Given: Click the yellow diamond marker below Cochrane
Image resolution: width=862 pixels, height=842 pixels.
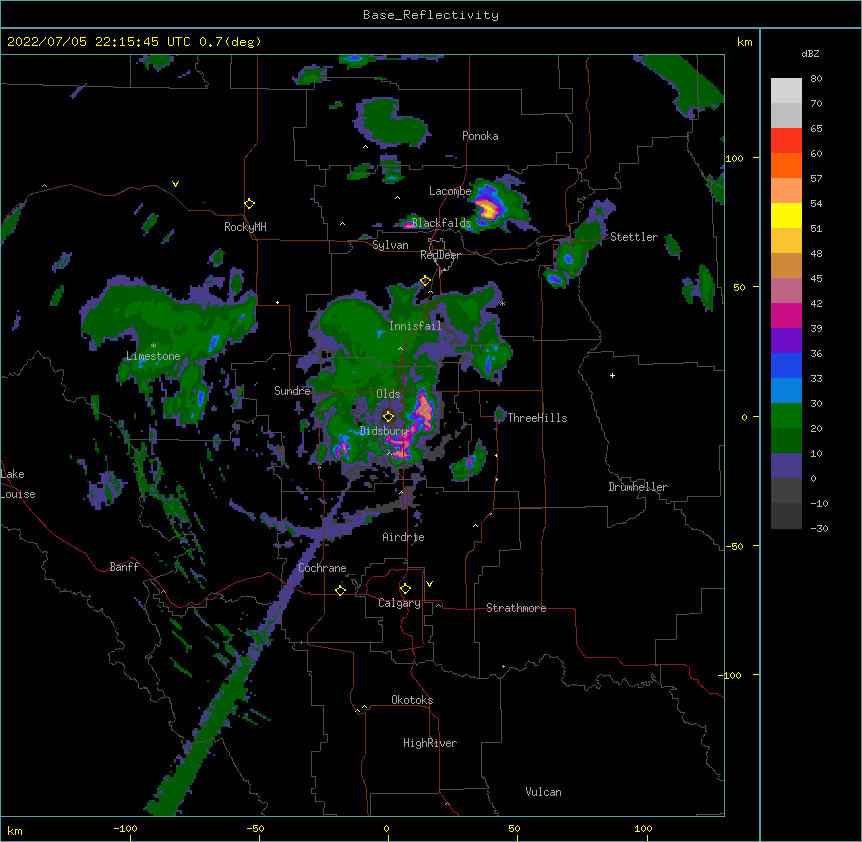Looking at the screenshot, I should pos(340,590).
